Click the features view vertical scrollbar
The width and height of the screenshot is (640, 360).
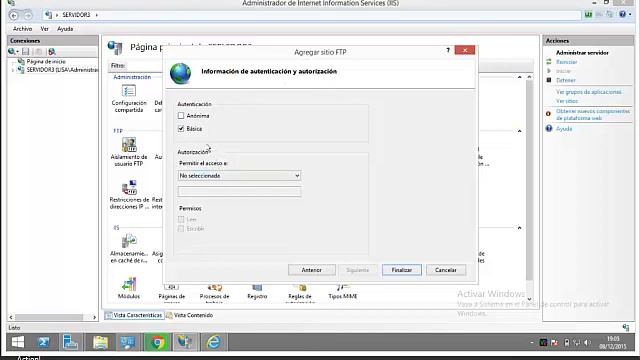529,180
